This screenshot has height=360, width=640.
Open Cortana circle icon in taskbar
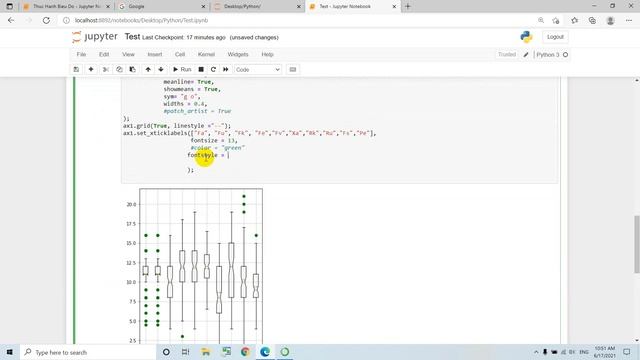coord(166,352)
